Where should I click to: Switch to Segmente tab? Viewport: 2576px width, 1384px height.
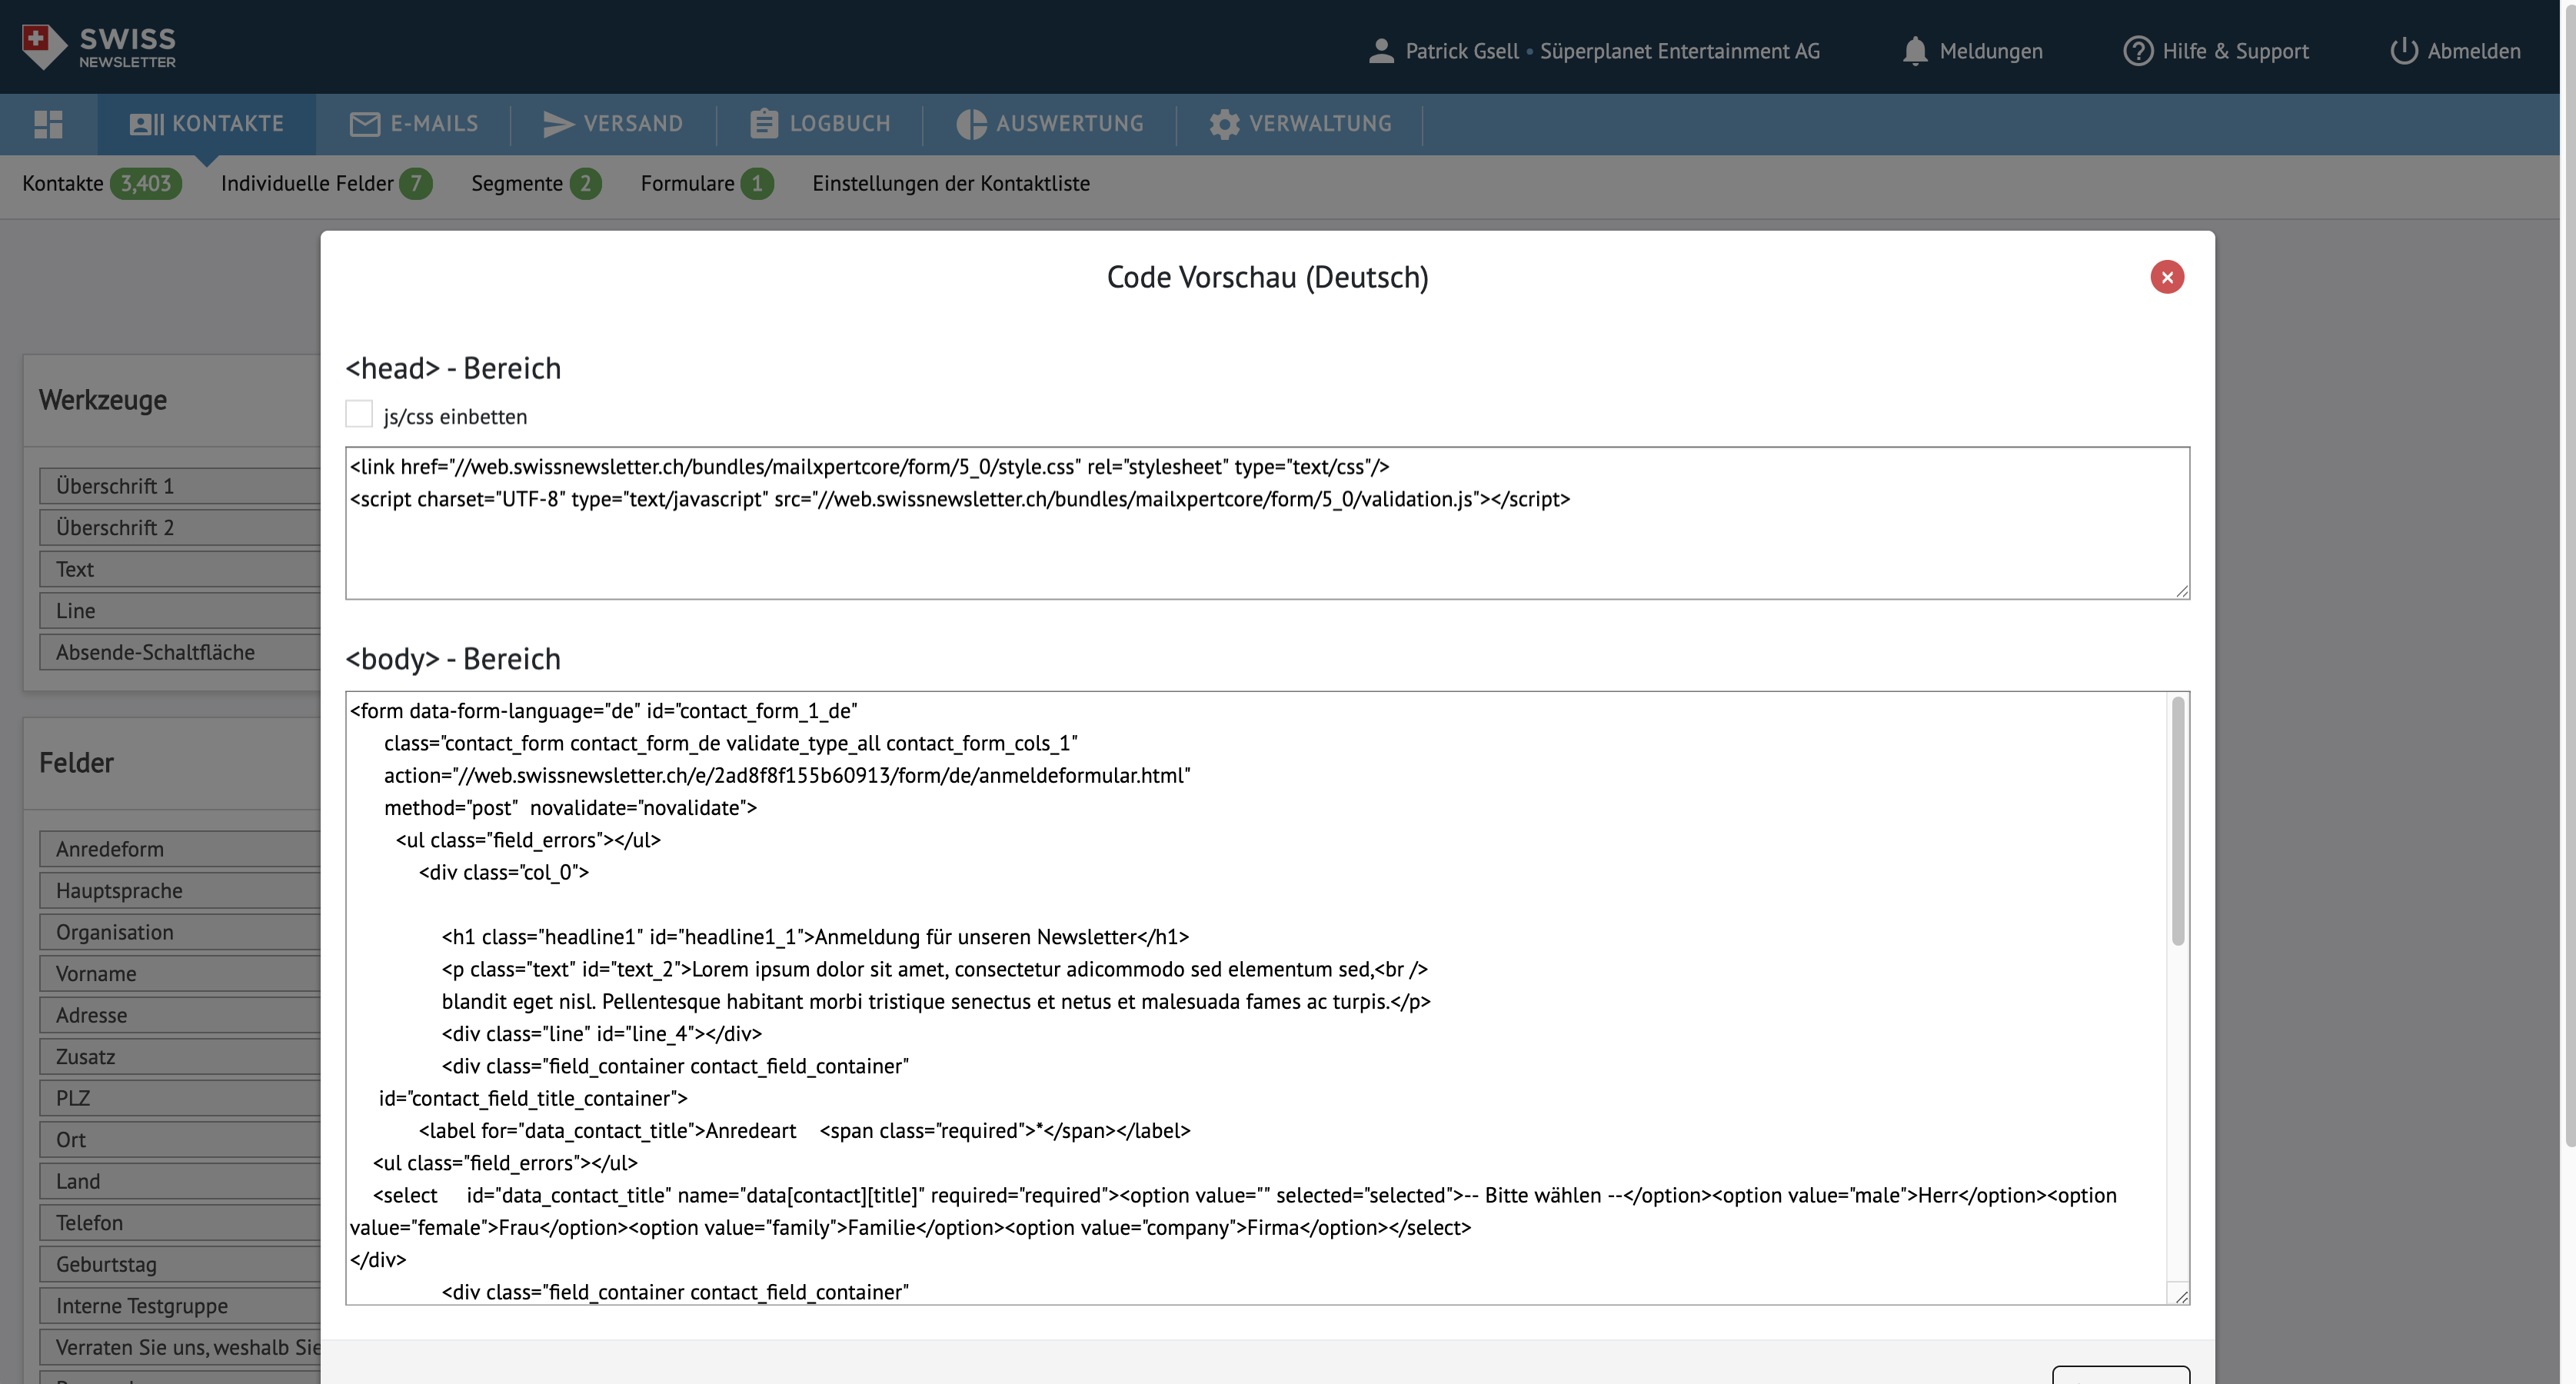pos(517,184)
